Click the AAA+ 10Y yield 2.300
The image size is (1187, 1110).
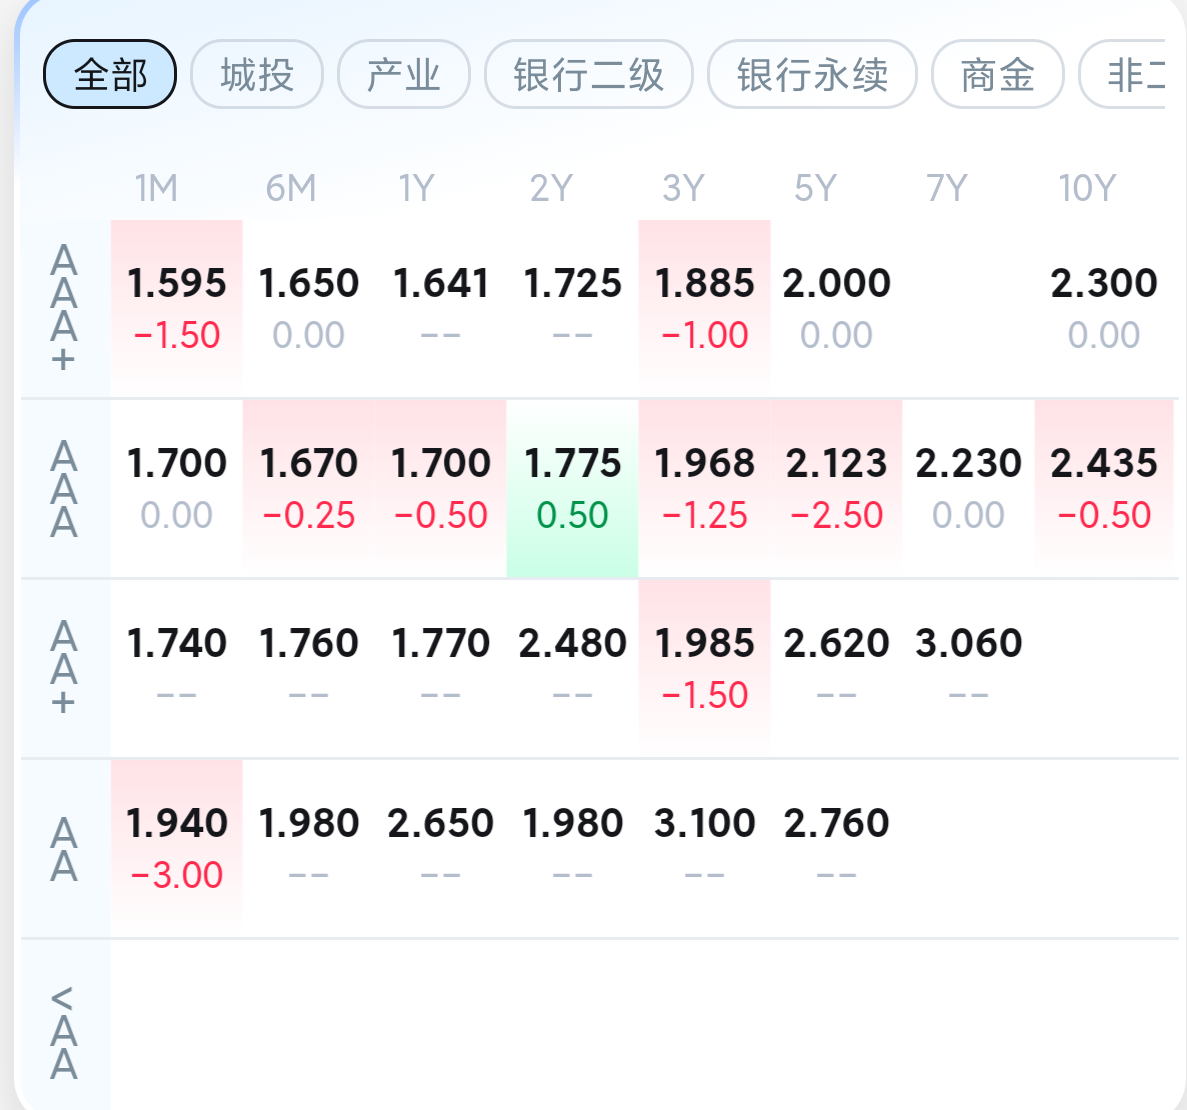pyautogui.click(x=1104, y=305)
